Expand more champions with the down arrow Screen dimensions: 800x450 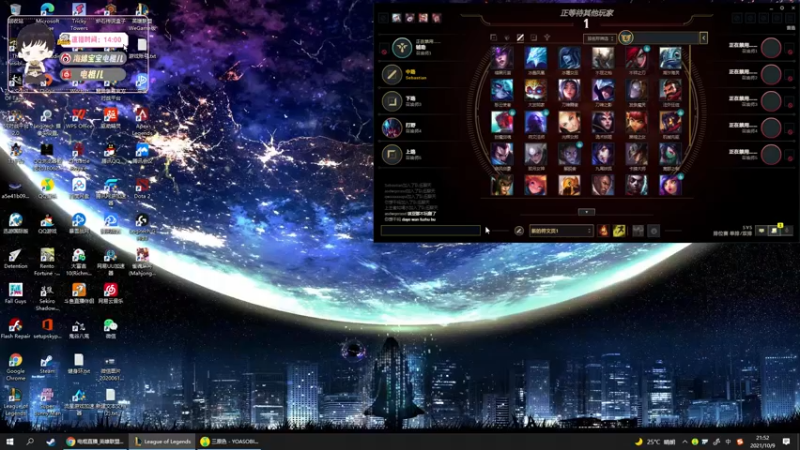click(x=586, y=212)
